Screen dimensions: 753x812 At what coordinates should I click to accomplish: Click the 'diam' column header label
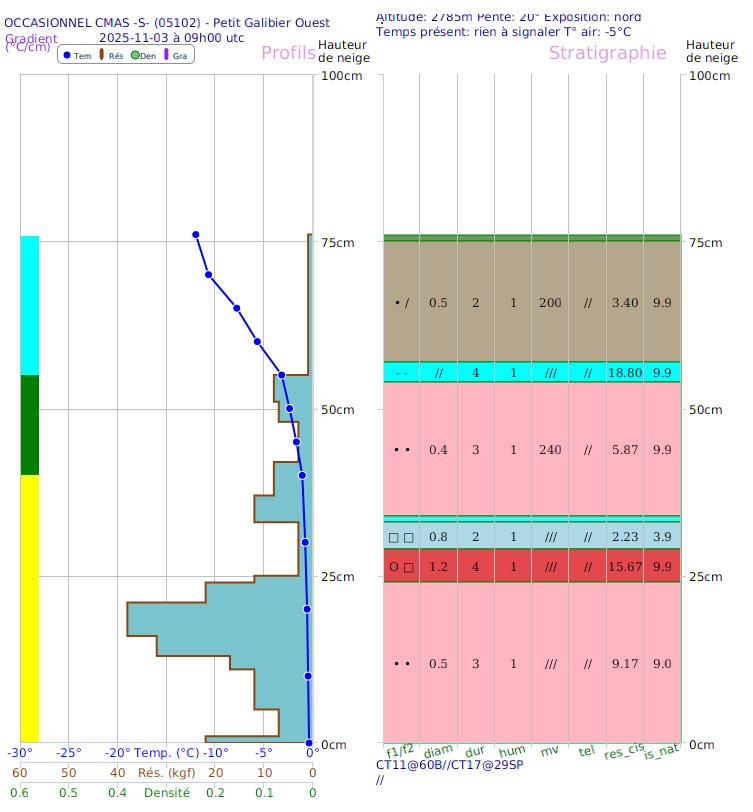click(437, 752)
